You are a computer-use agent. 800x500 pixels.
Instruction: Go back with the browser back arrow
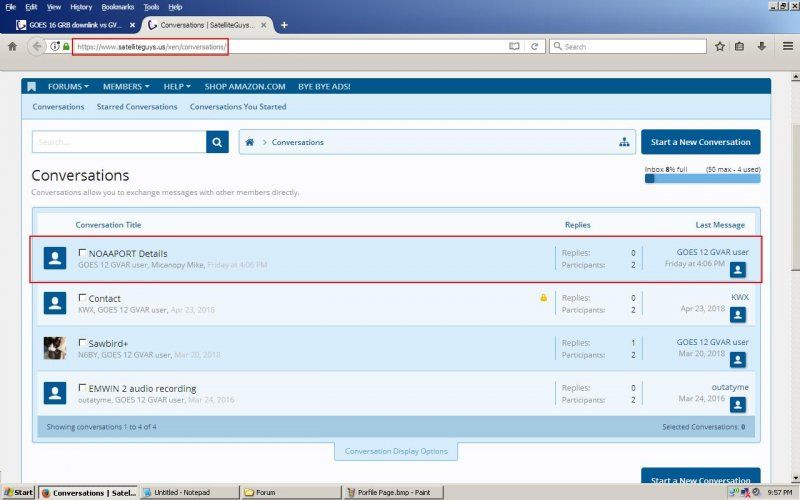coord(36,46)
